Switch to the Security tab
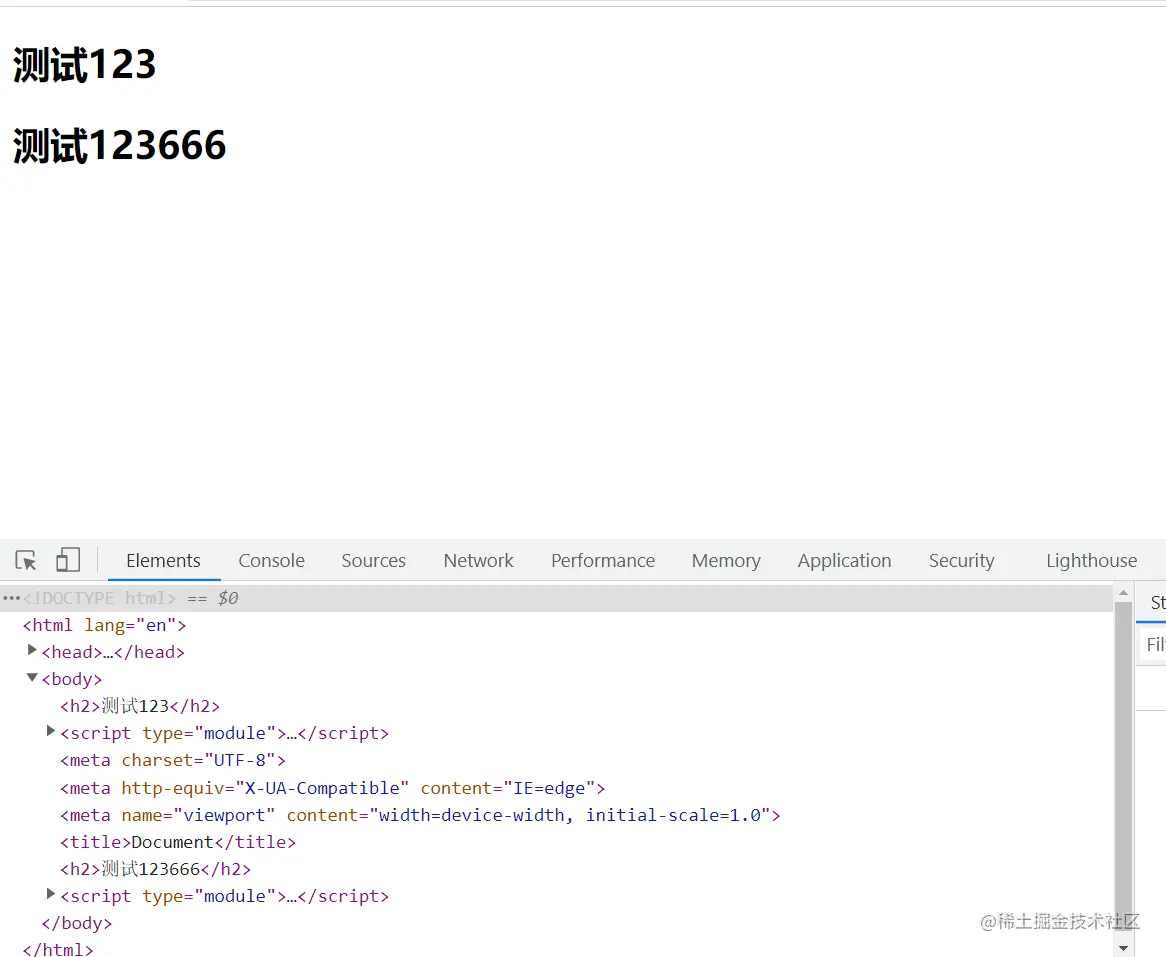 (962, 561)
